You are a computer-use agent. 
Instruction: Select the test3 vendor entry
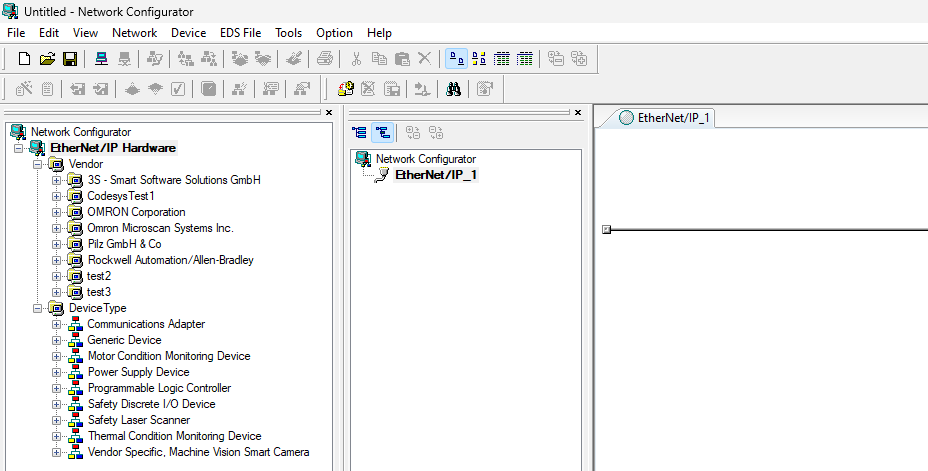point(99,292)
